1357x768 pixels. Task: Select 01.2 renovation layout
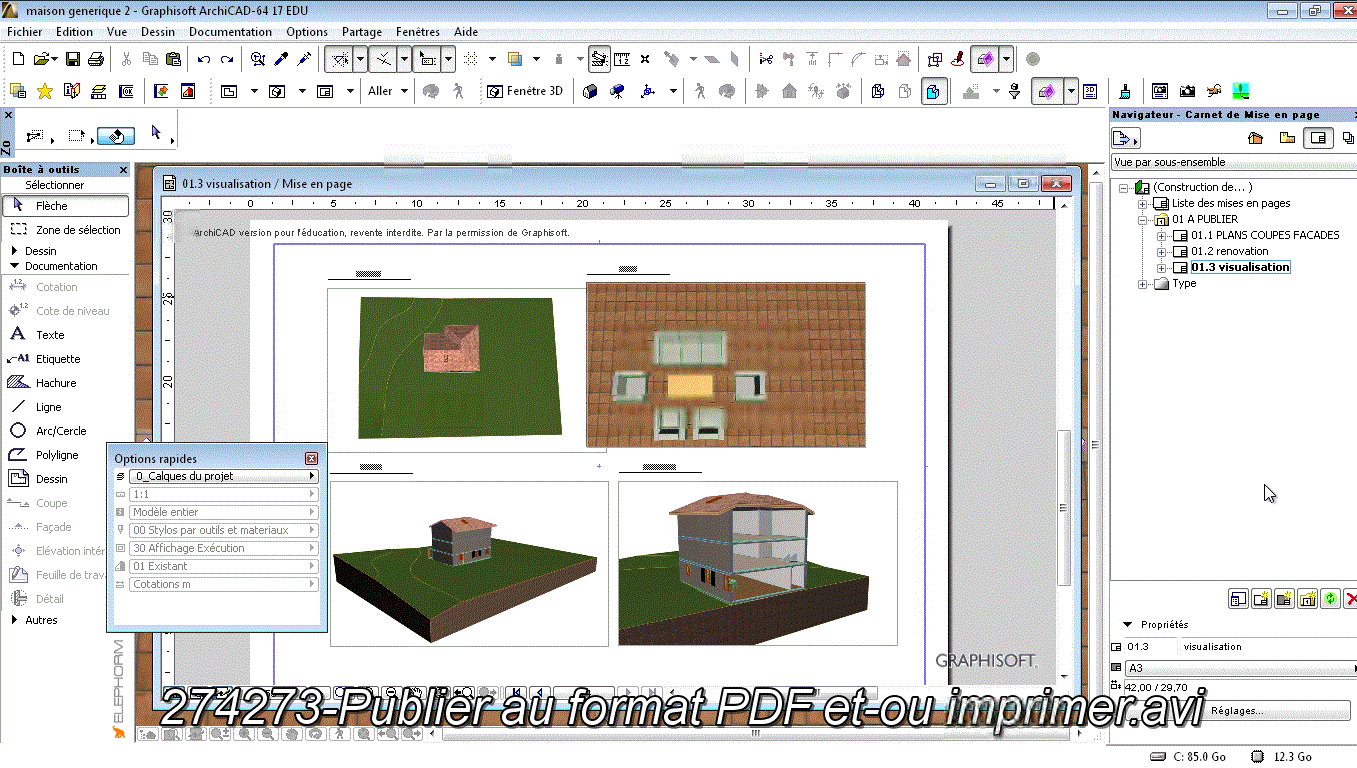pyautogui.click(x=1229, y=251)
